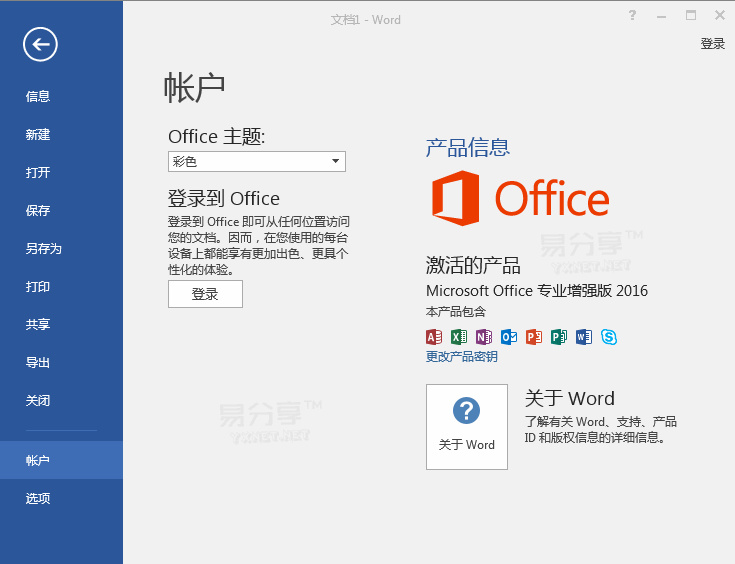Click the PowerPoint app icon

pyautogui.click(x=534, y=337)
